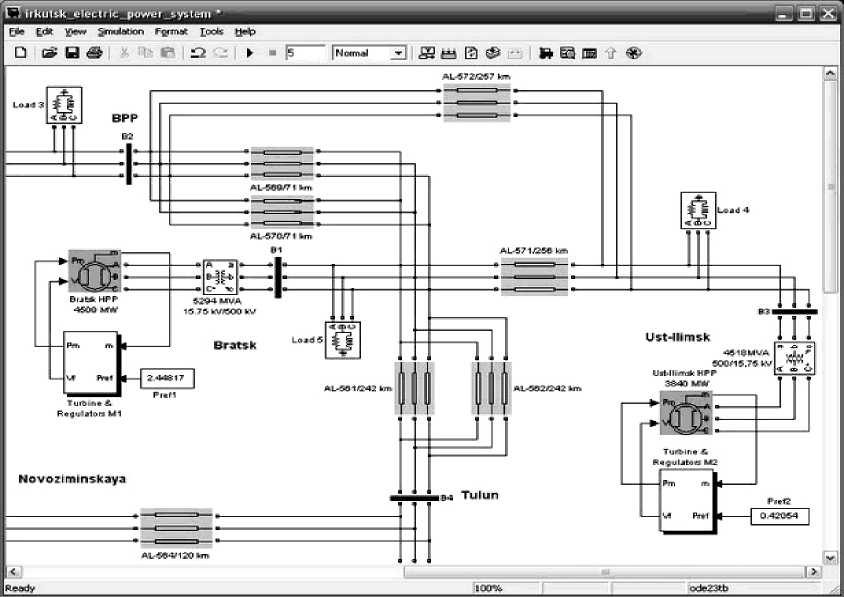Viewport: 844px width, 597px height.
Task: Select the AL-572/257 km line block
Action: [477, 102]
